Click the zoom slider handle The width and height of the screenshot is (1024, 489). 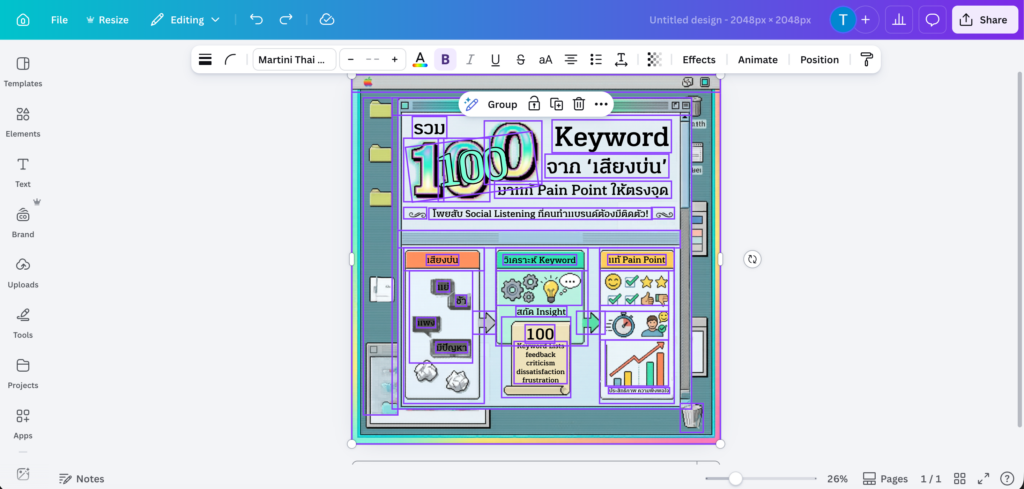click(x=735, y=479)
